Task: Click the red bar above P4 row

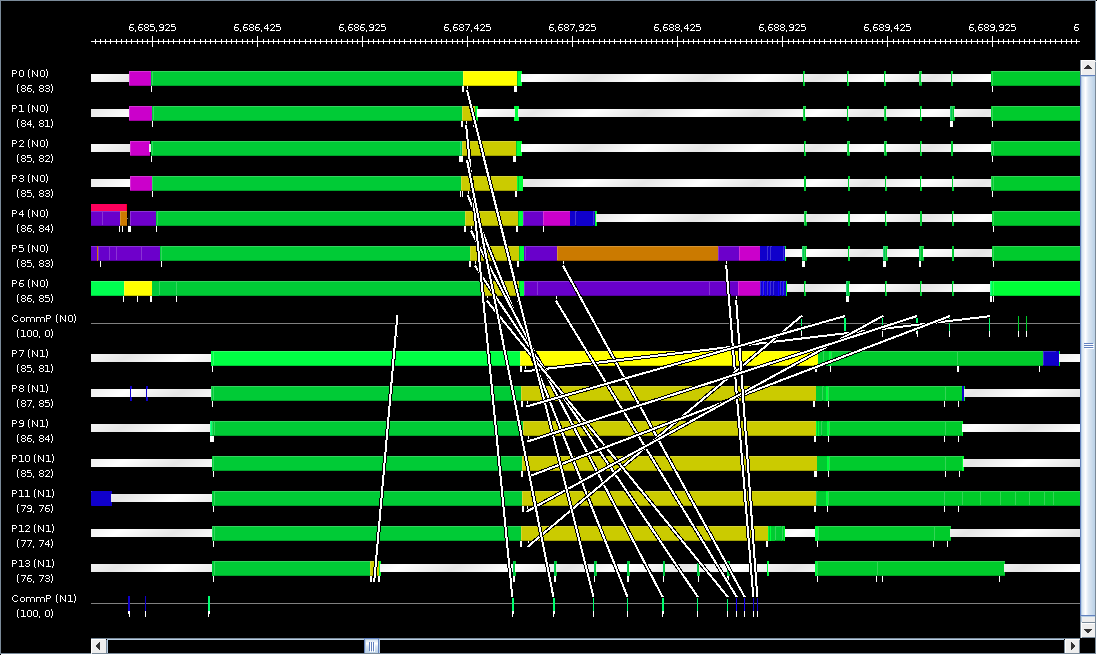Action: 108,208
